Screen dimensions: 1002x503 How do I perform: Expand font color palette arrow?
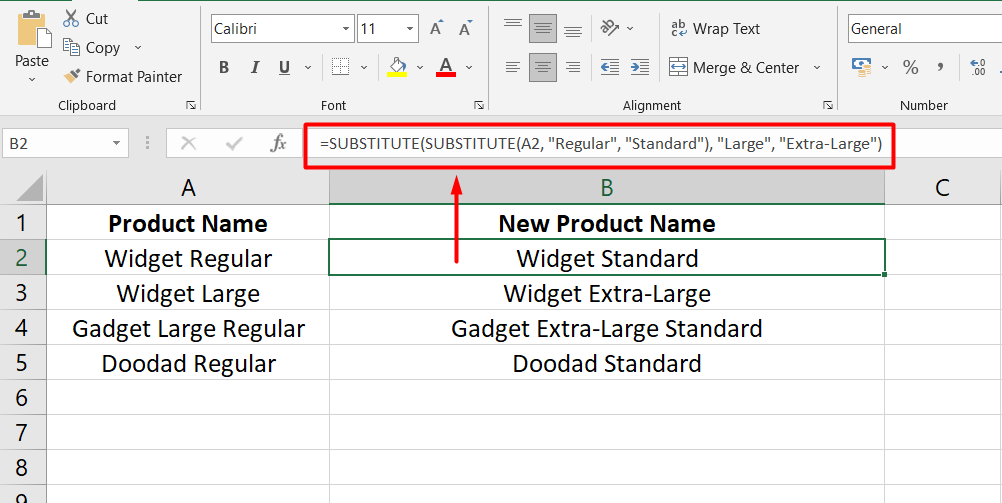[468, 67]
